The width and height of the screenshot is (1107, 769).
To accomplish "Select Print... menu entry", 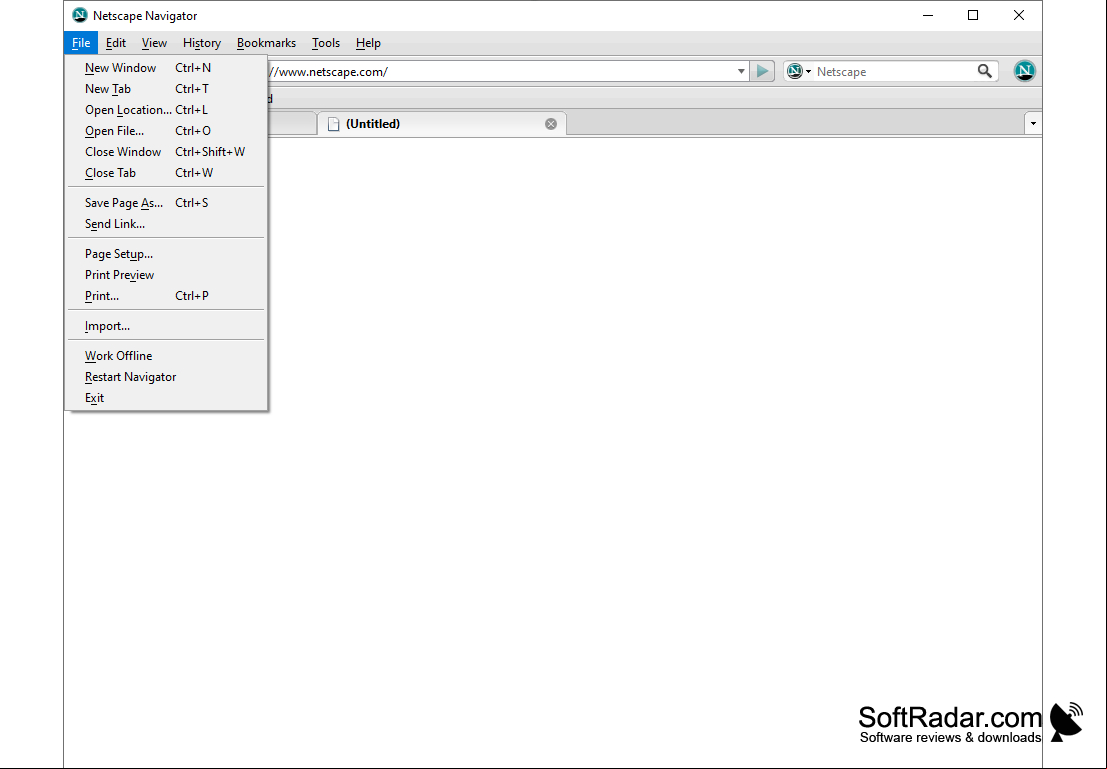I will (x=166, y=296).
